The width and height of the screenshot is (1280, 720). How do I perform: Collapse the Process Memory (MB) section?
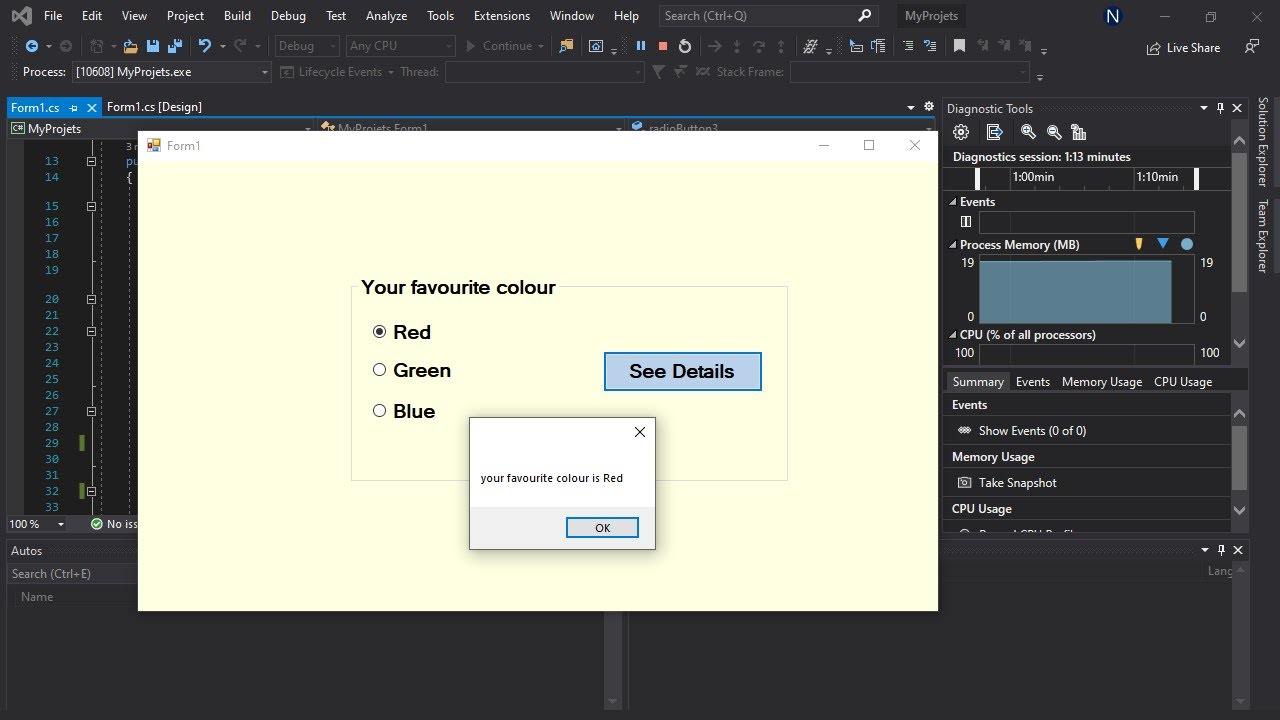click(x=953, y=245)
